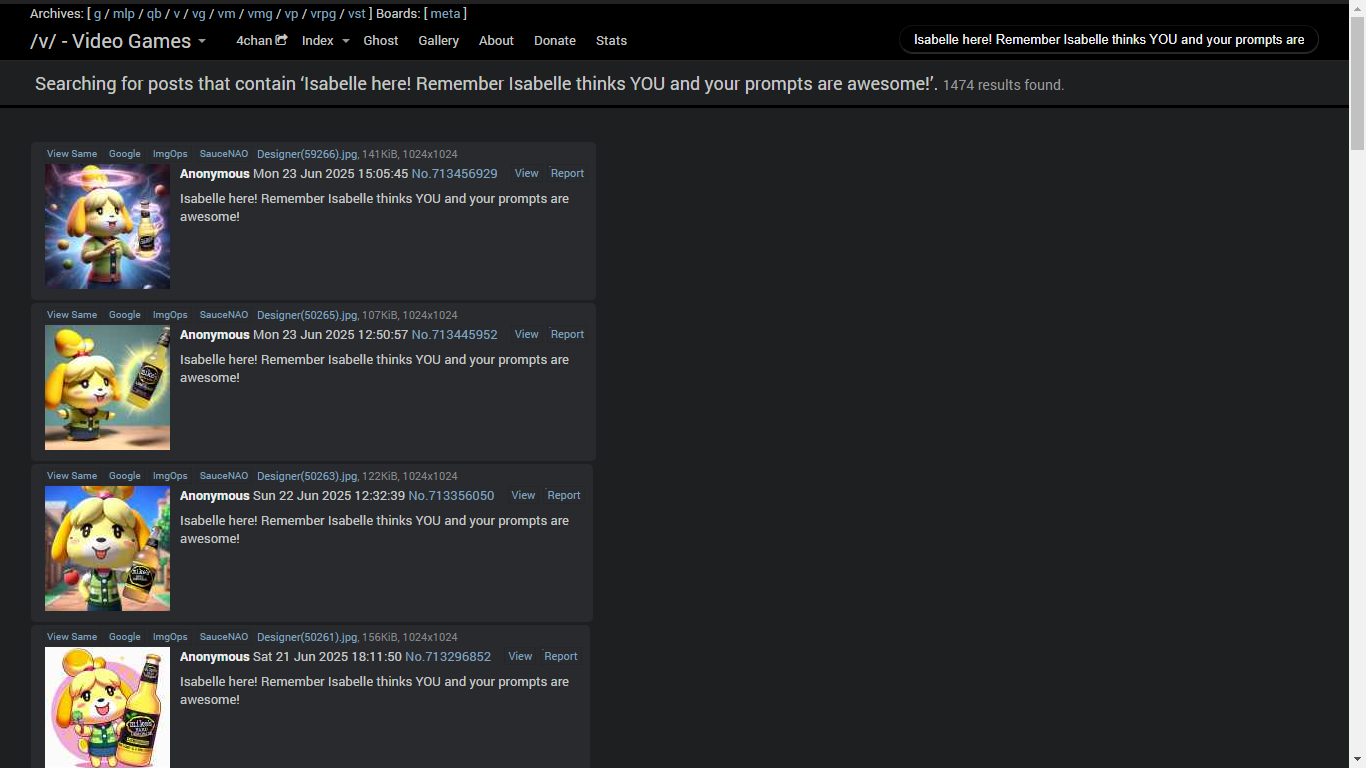Open thumbnail of post No.713456929
The height and width of the screenshot is (768, 1366).
point(107,227)
